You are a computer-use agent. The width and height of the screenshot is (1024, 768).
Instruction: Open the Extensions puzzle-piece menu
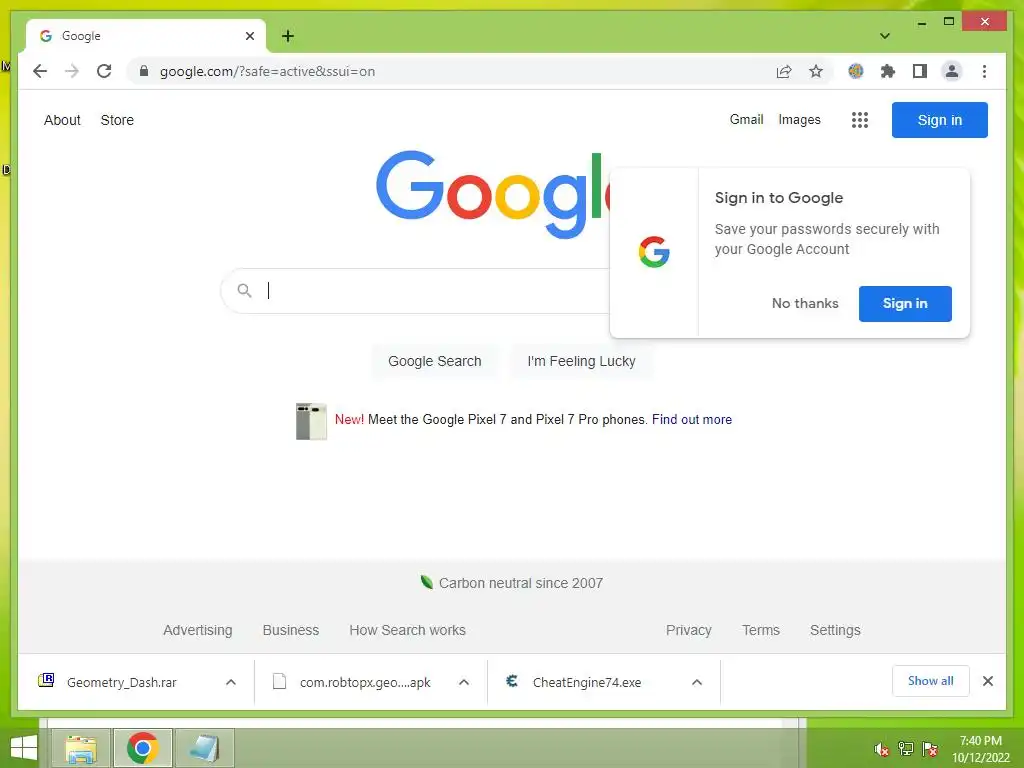pyautogui.click(x=888, y=71)
